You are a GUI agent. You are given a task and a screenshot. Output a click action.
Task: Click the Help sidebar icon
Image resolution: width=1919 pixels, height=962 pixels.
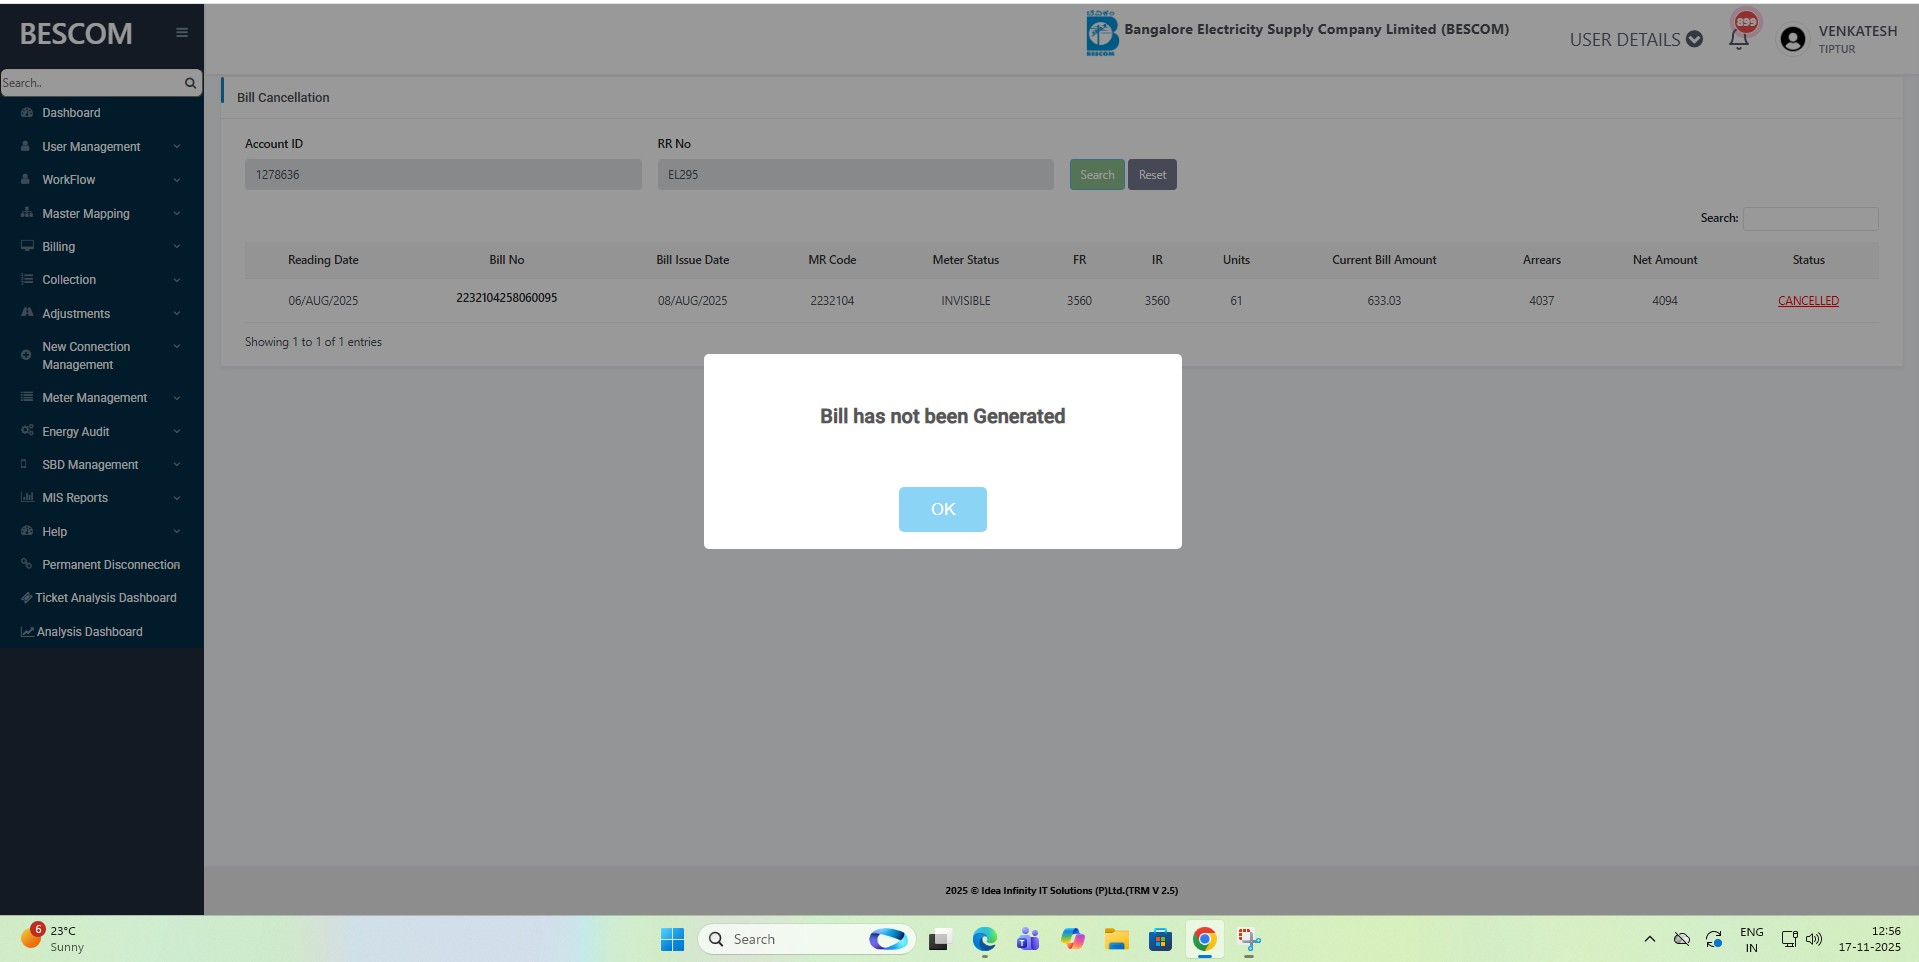pyautogui.click(x=27, y=531)
